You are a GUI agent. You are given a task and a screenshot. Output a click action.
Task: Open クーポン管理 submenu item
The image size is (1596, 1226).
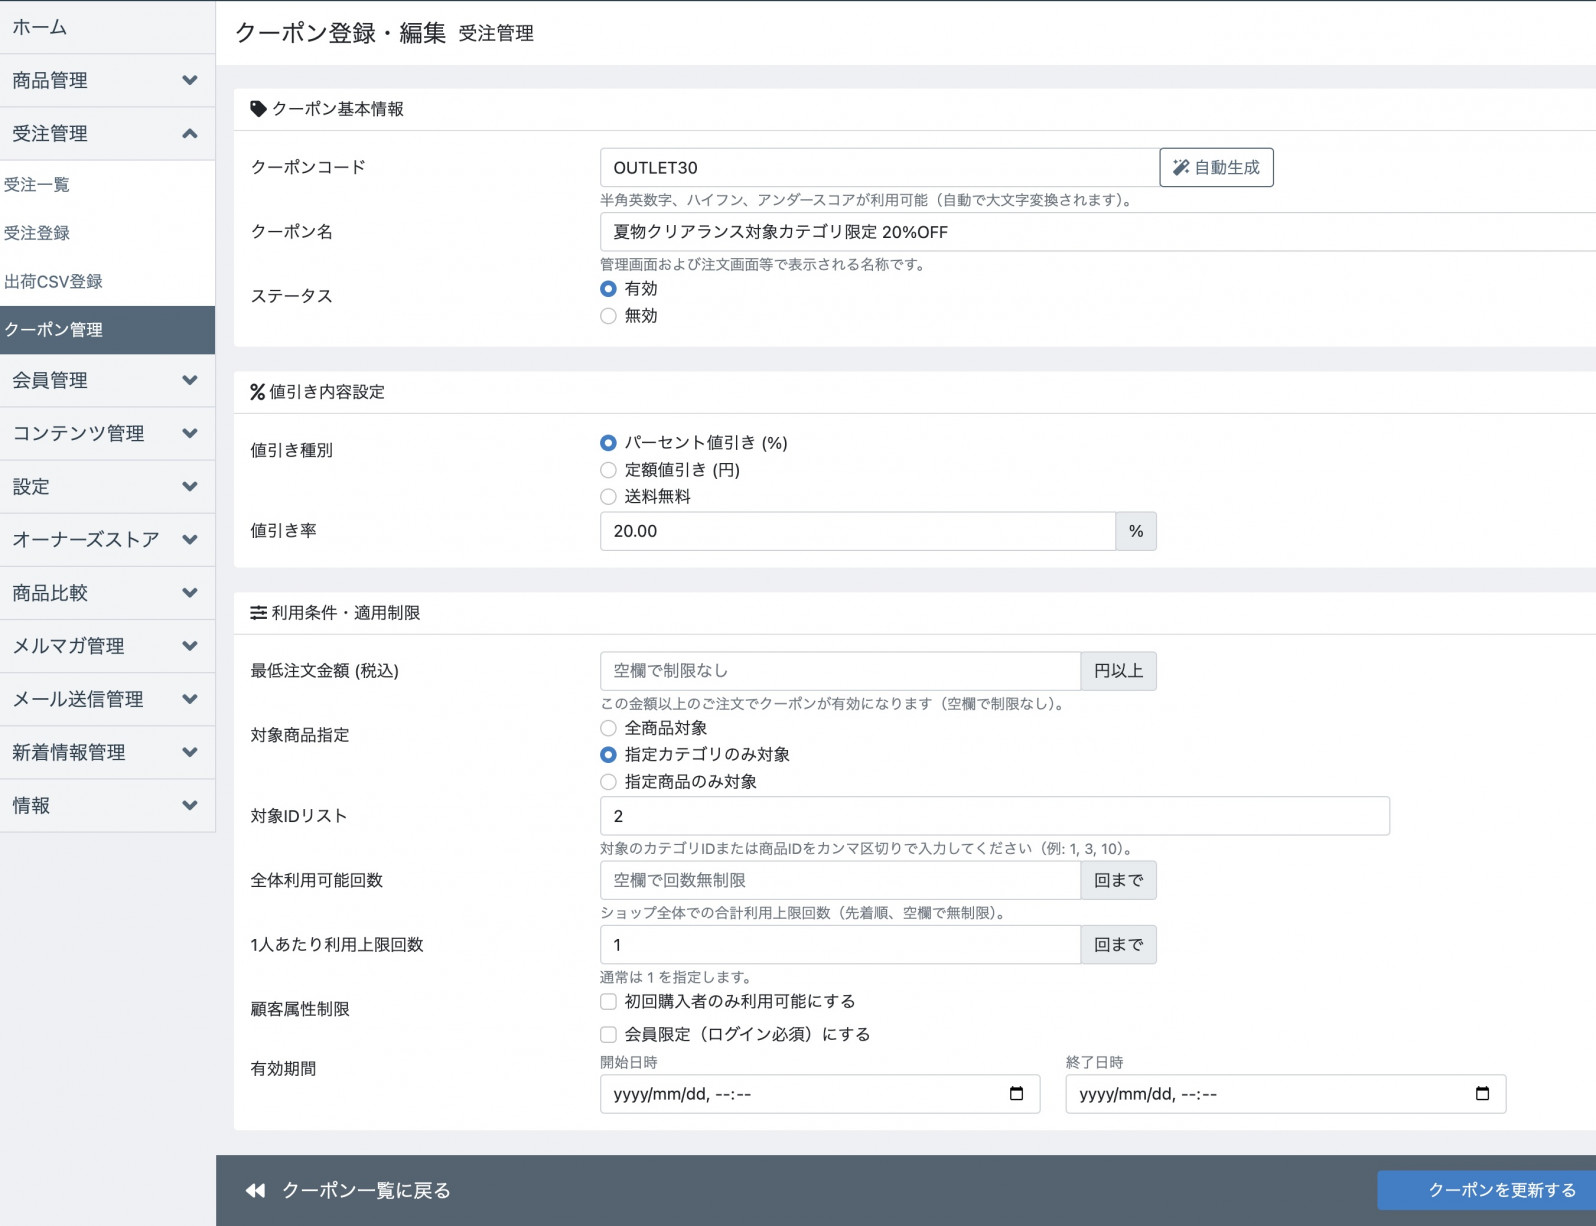[107, 330]
